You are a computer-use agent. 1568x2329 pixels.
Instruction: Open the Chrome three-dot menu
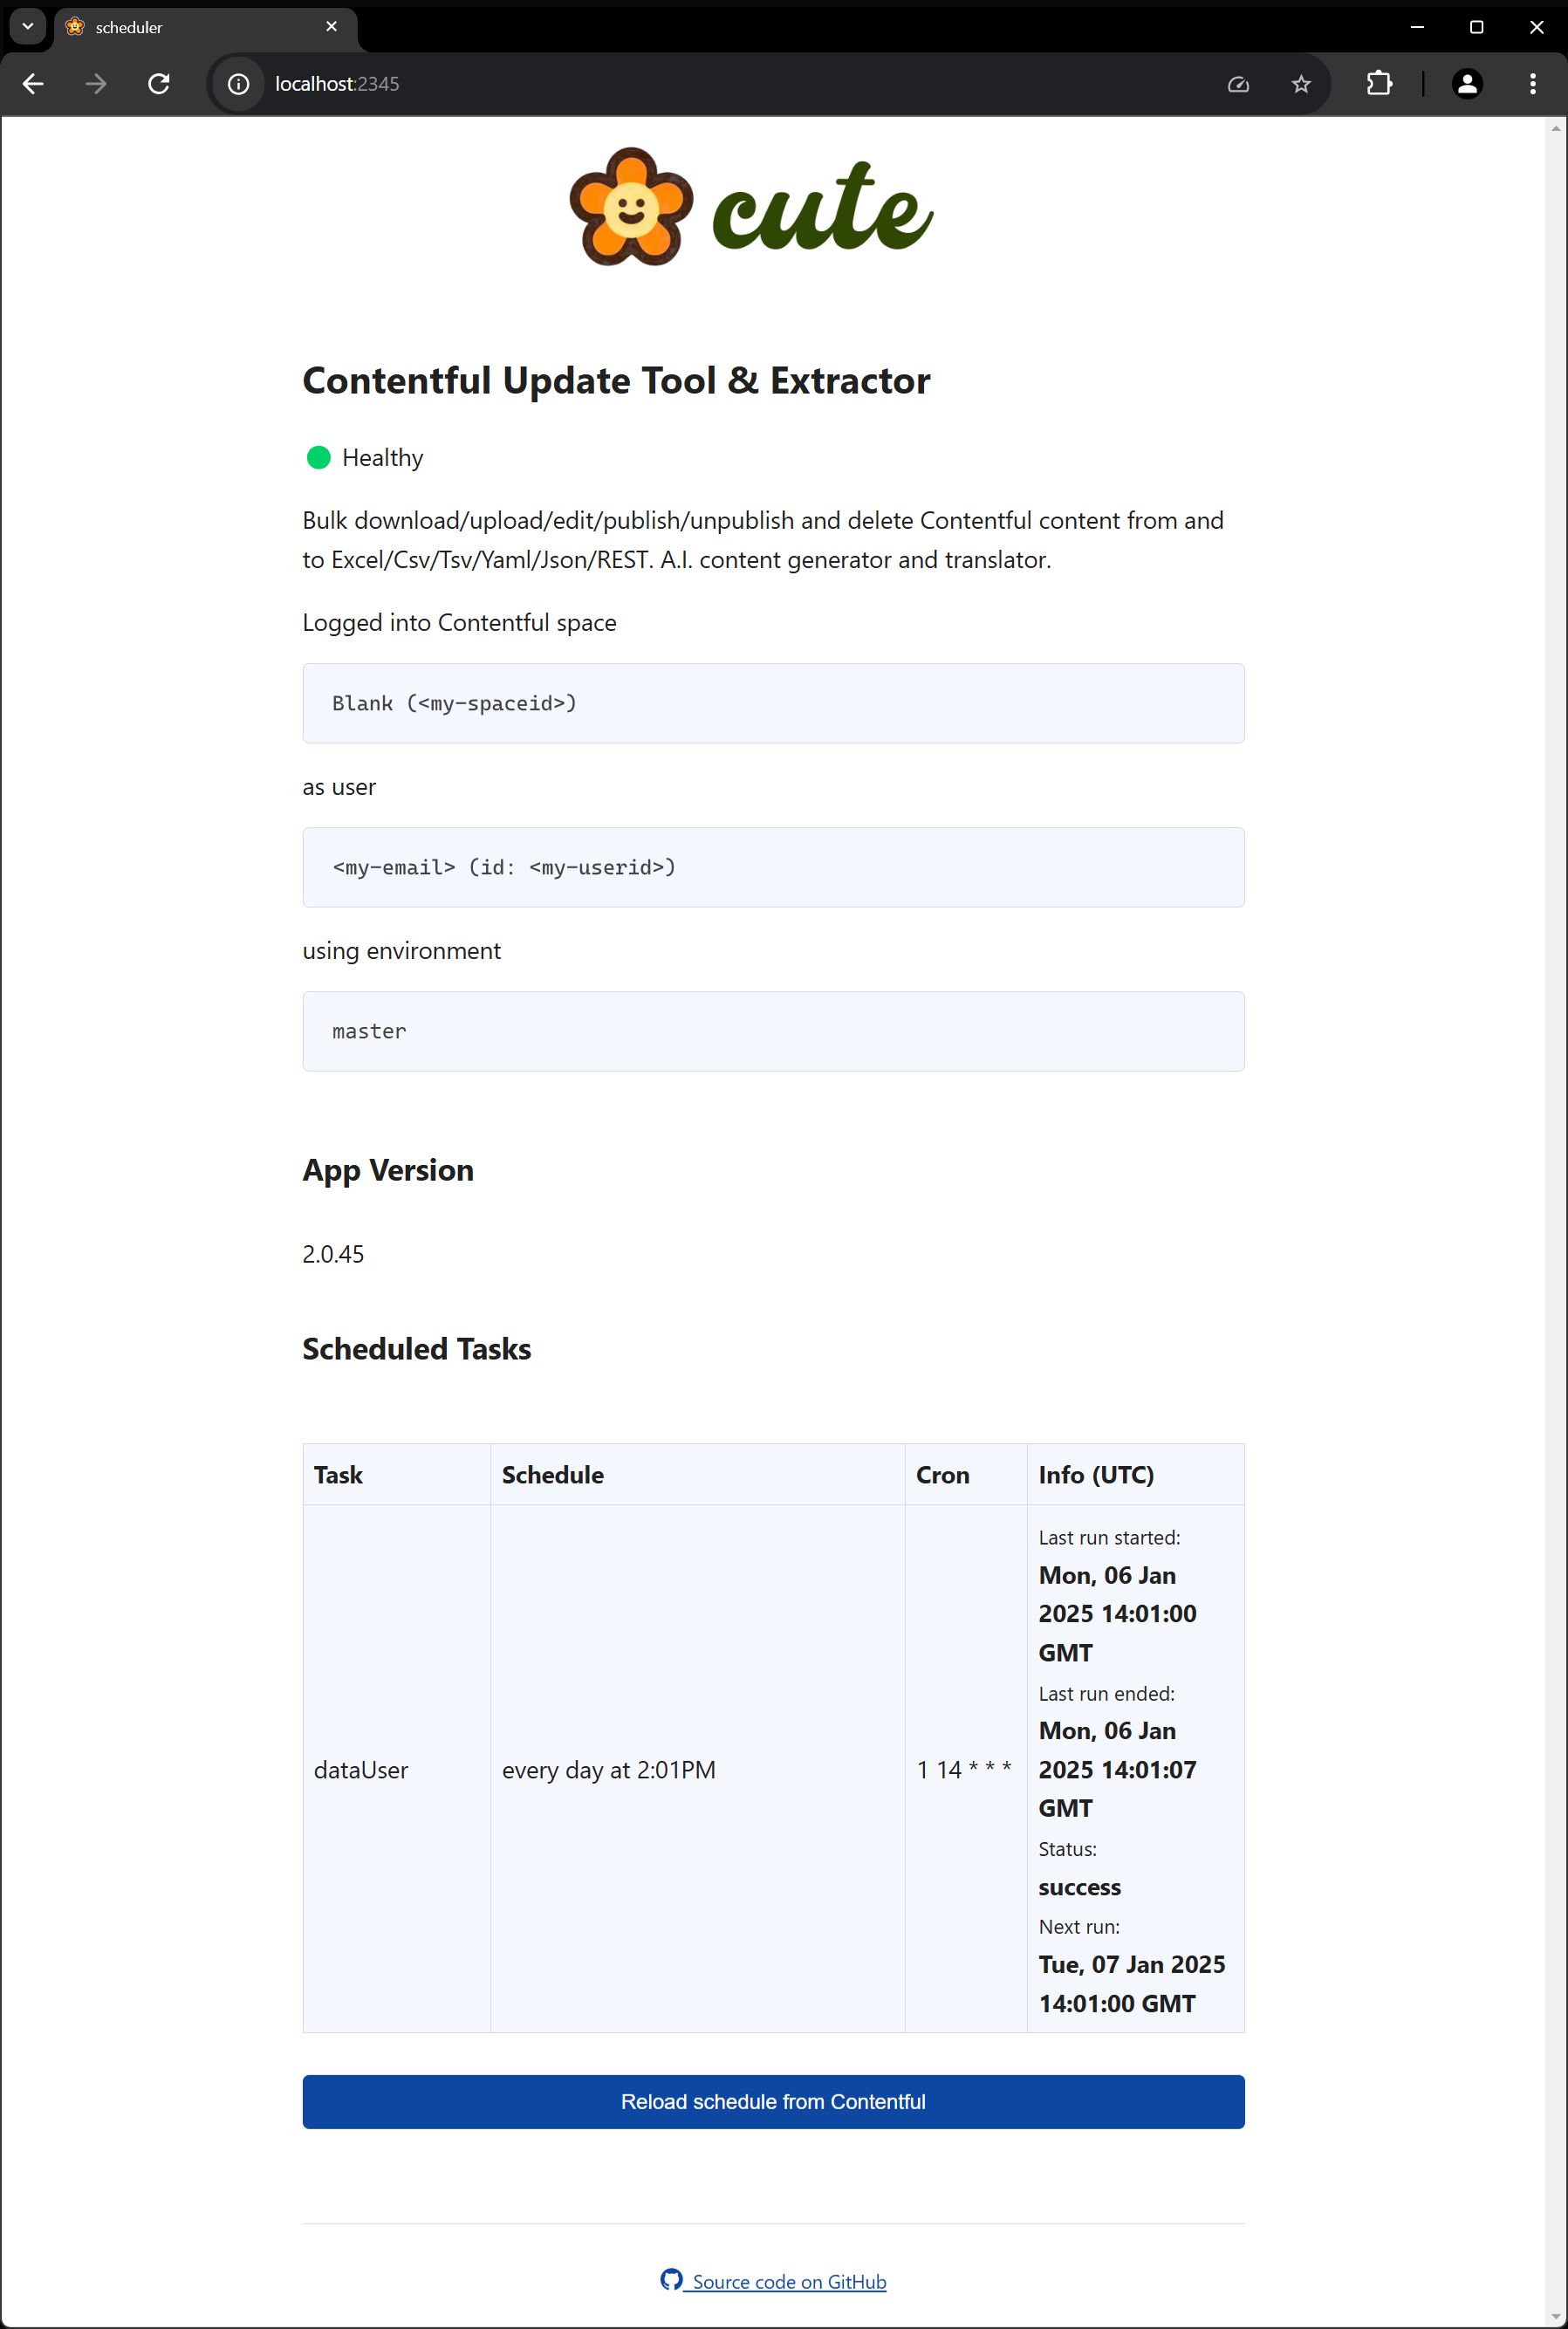pyautogui.click(x=1532, y=84)
